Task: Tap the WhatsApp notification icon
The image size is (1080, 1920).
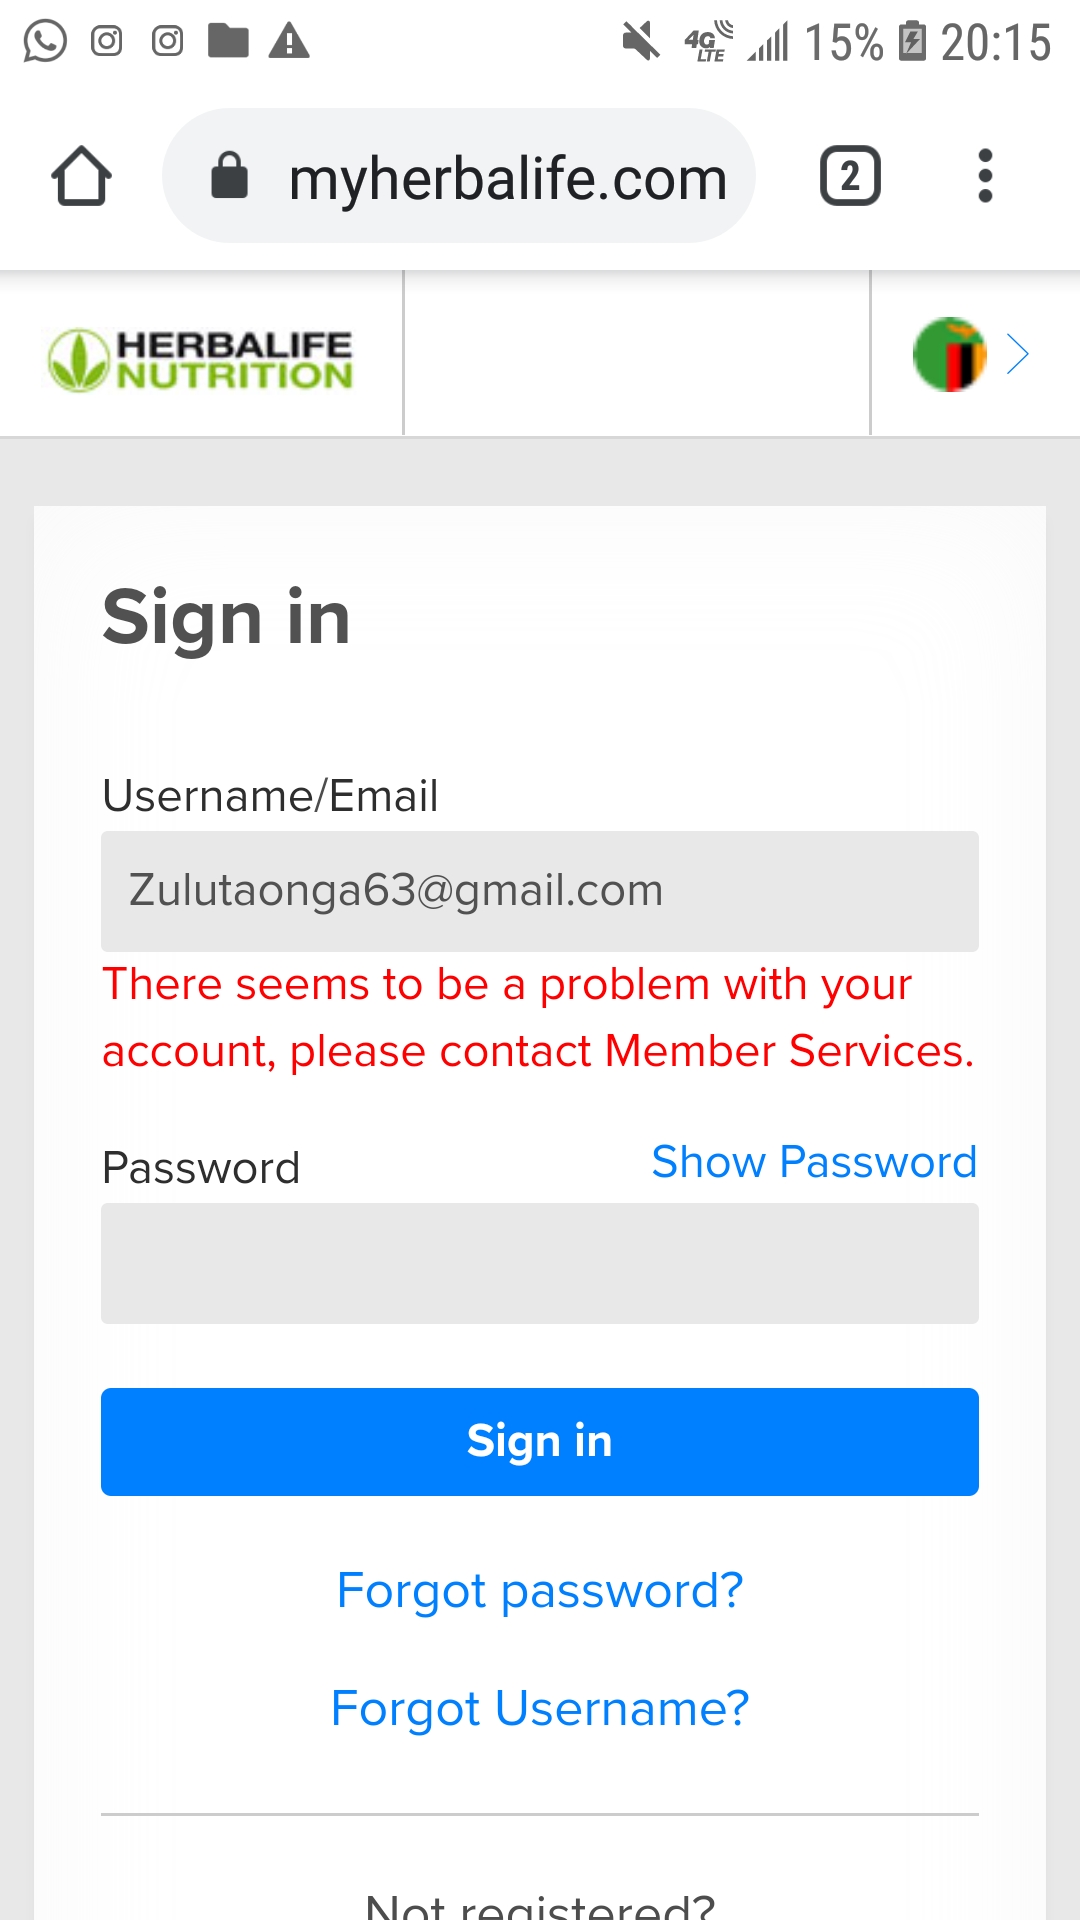Action: click(x=45, y=41)
